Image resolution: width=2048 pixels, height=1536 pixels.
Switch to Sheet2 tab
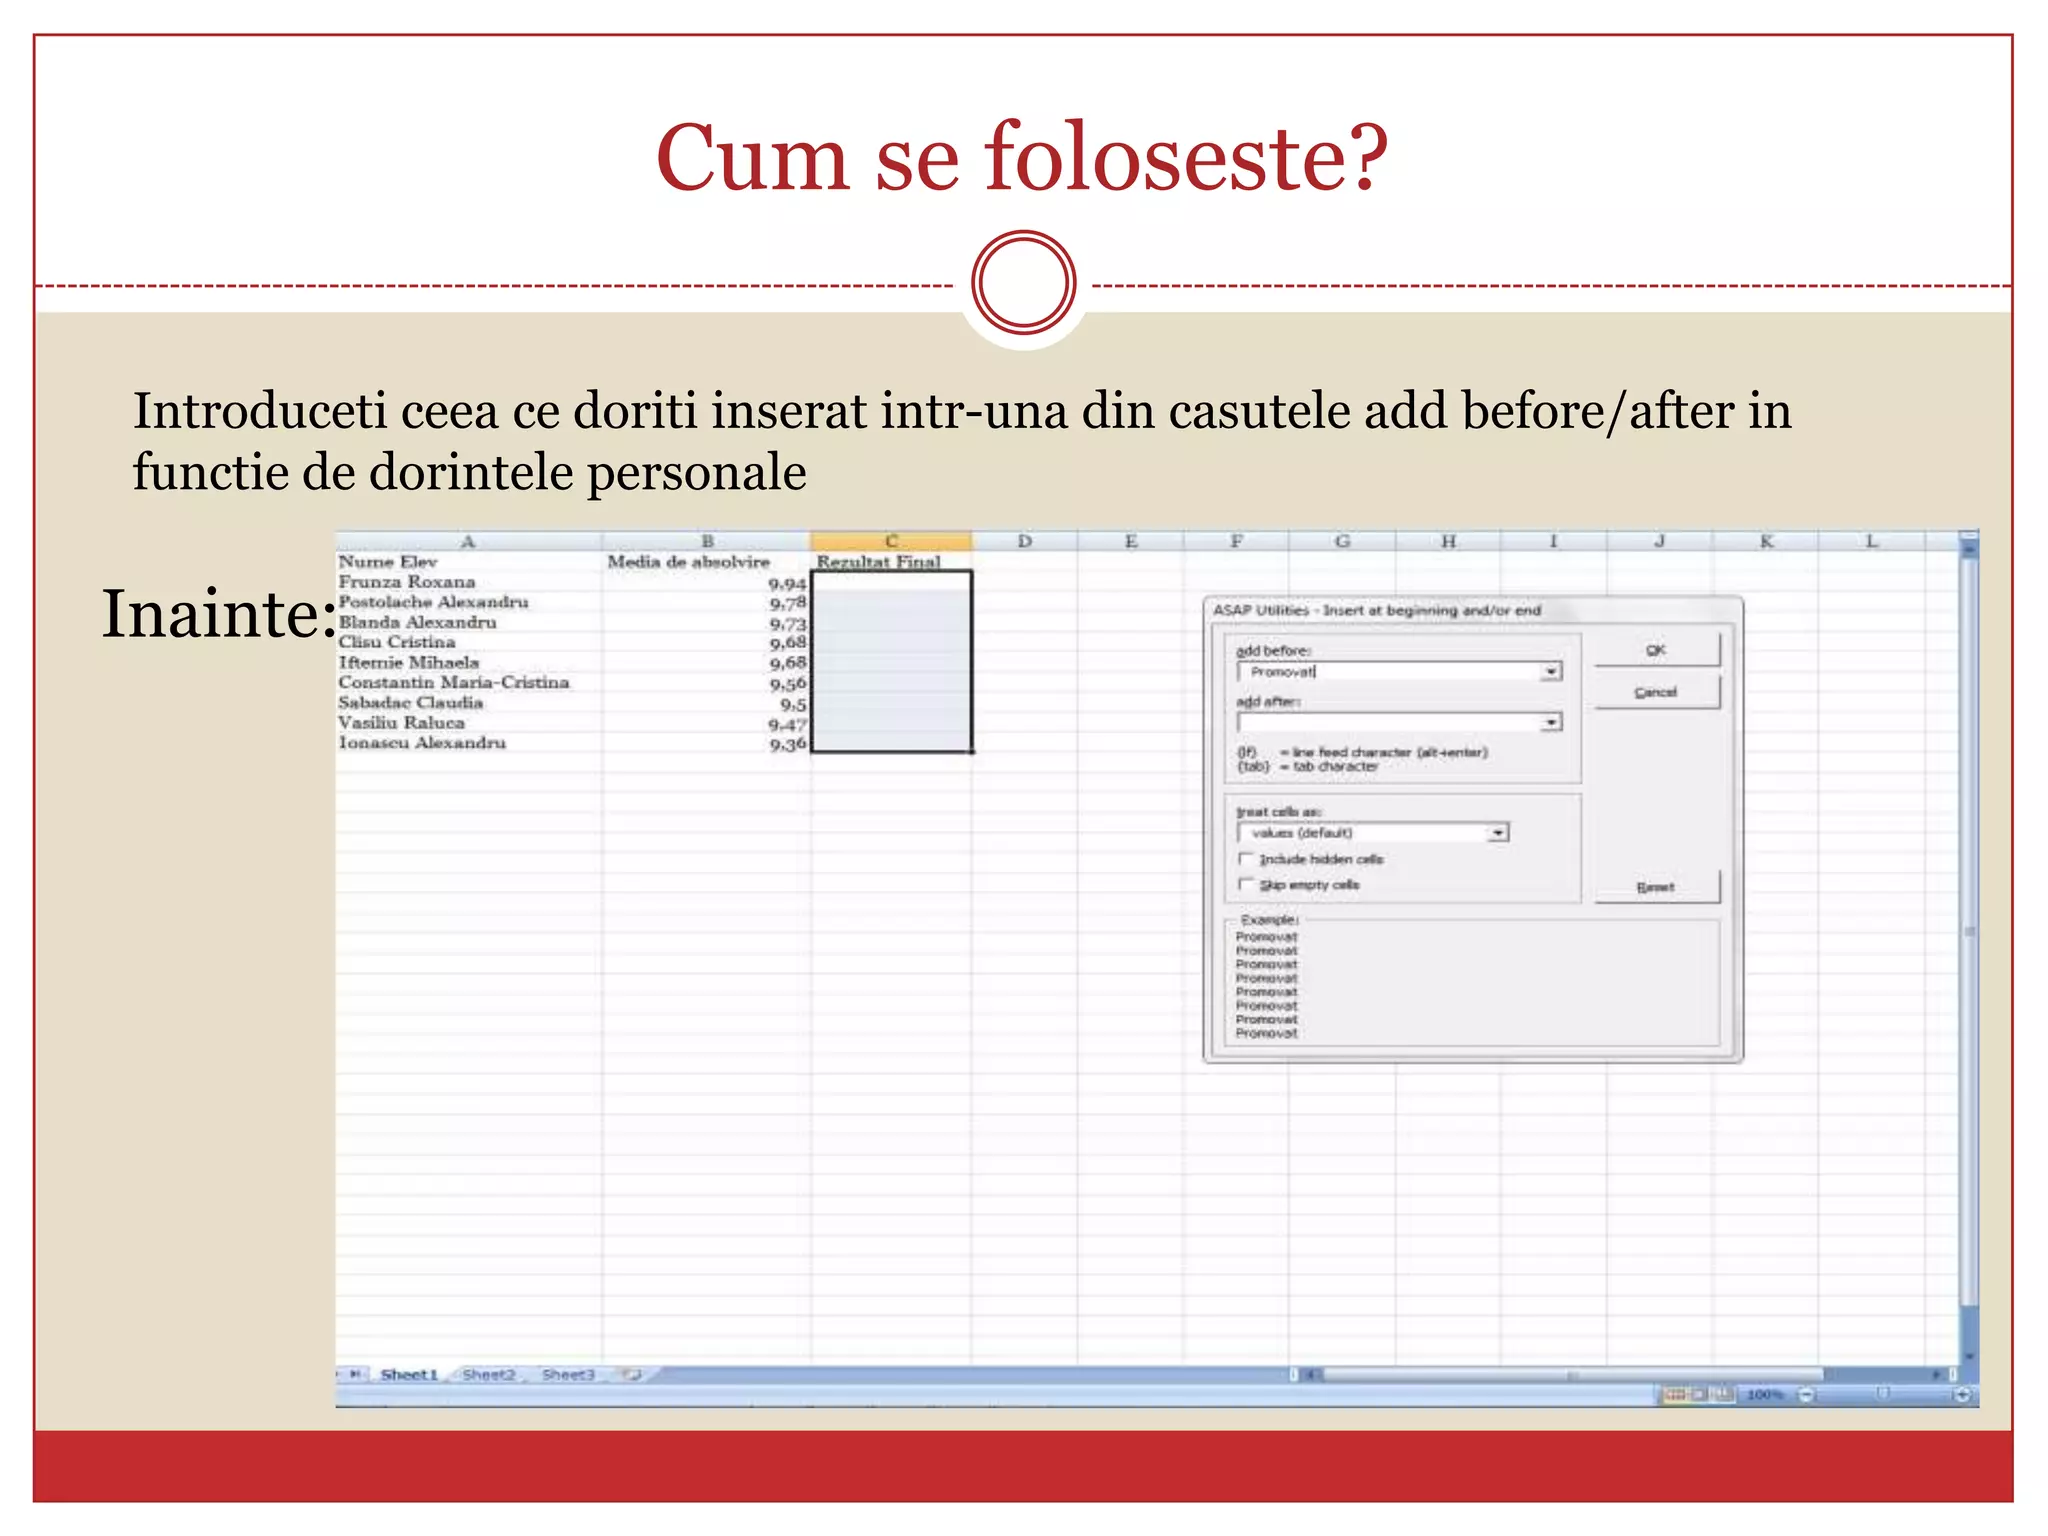pos(489,1375)
